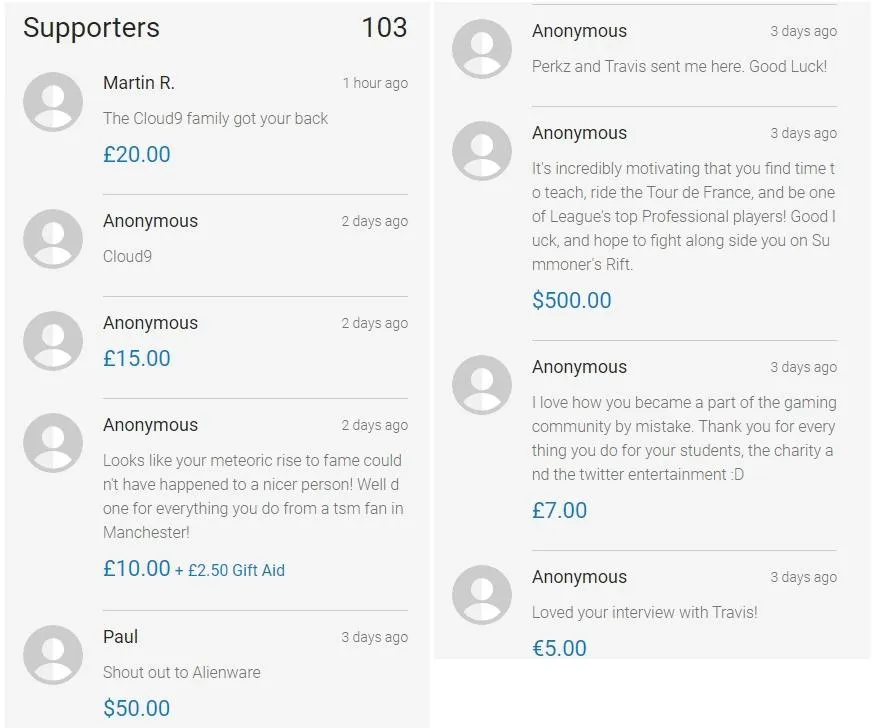The width and height of the screenshot is (874, 728).
Task: Click the "+ £2.50 Gift Aid" label
Action: [230, 570]
